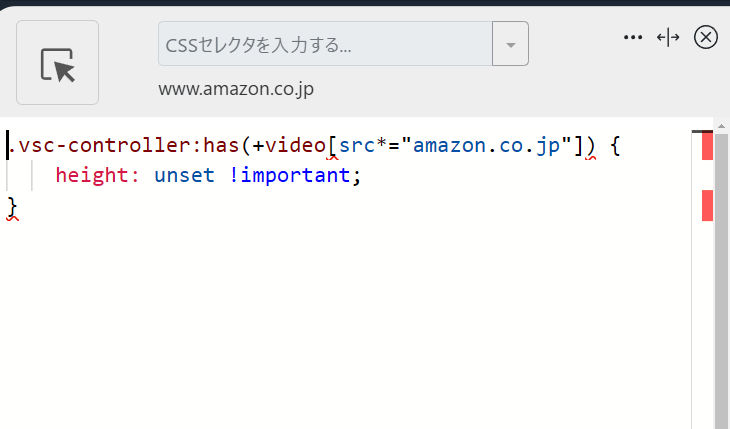Click the editor's vertical scrollbar thumb
730x429 pixels.
721,281
